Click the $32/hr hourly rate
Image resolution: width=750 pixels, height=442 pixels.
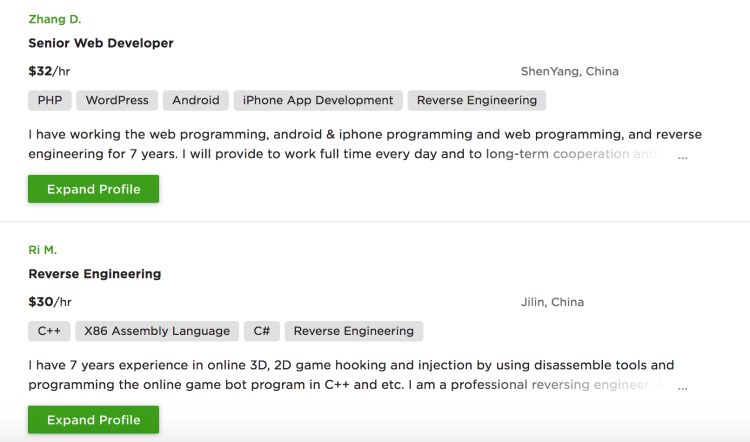tap(50, 71)
